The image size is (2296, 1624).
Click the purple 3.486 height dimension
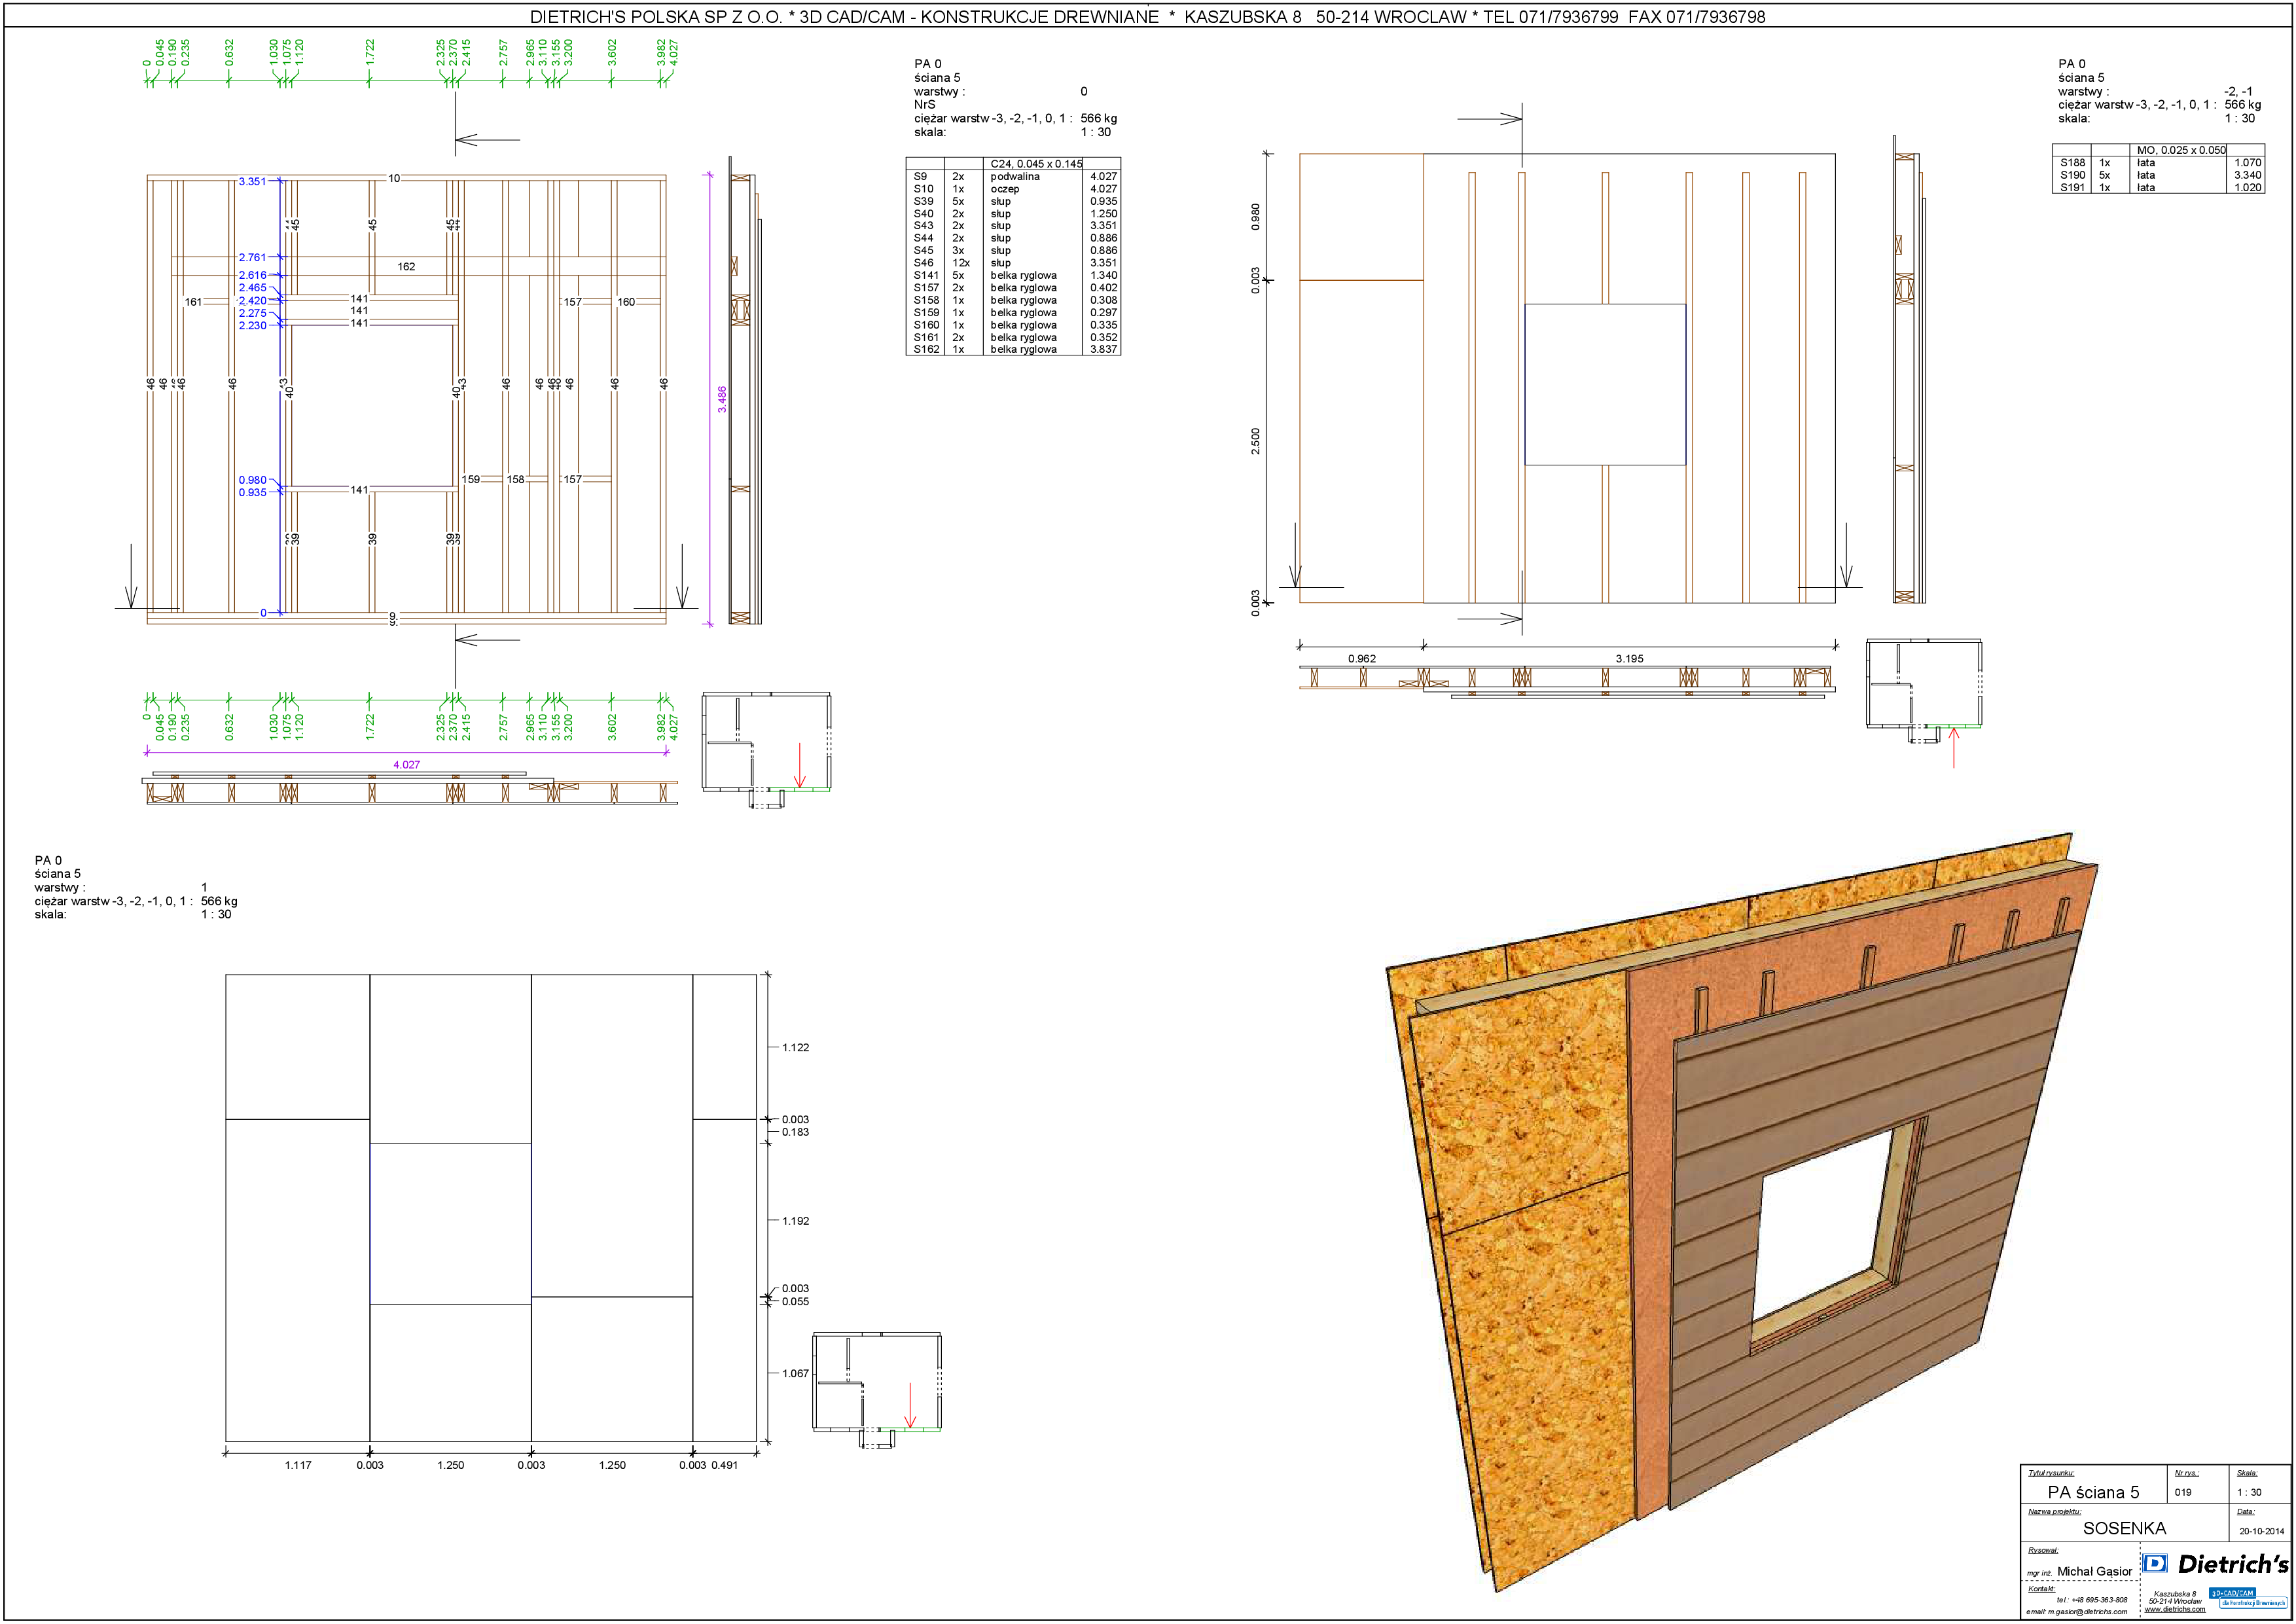click(x=722, y=399)
